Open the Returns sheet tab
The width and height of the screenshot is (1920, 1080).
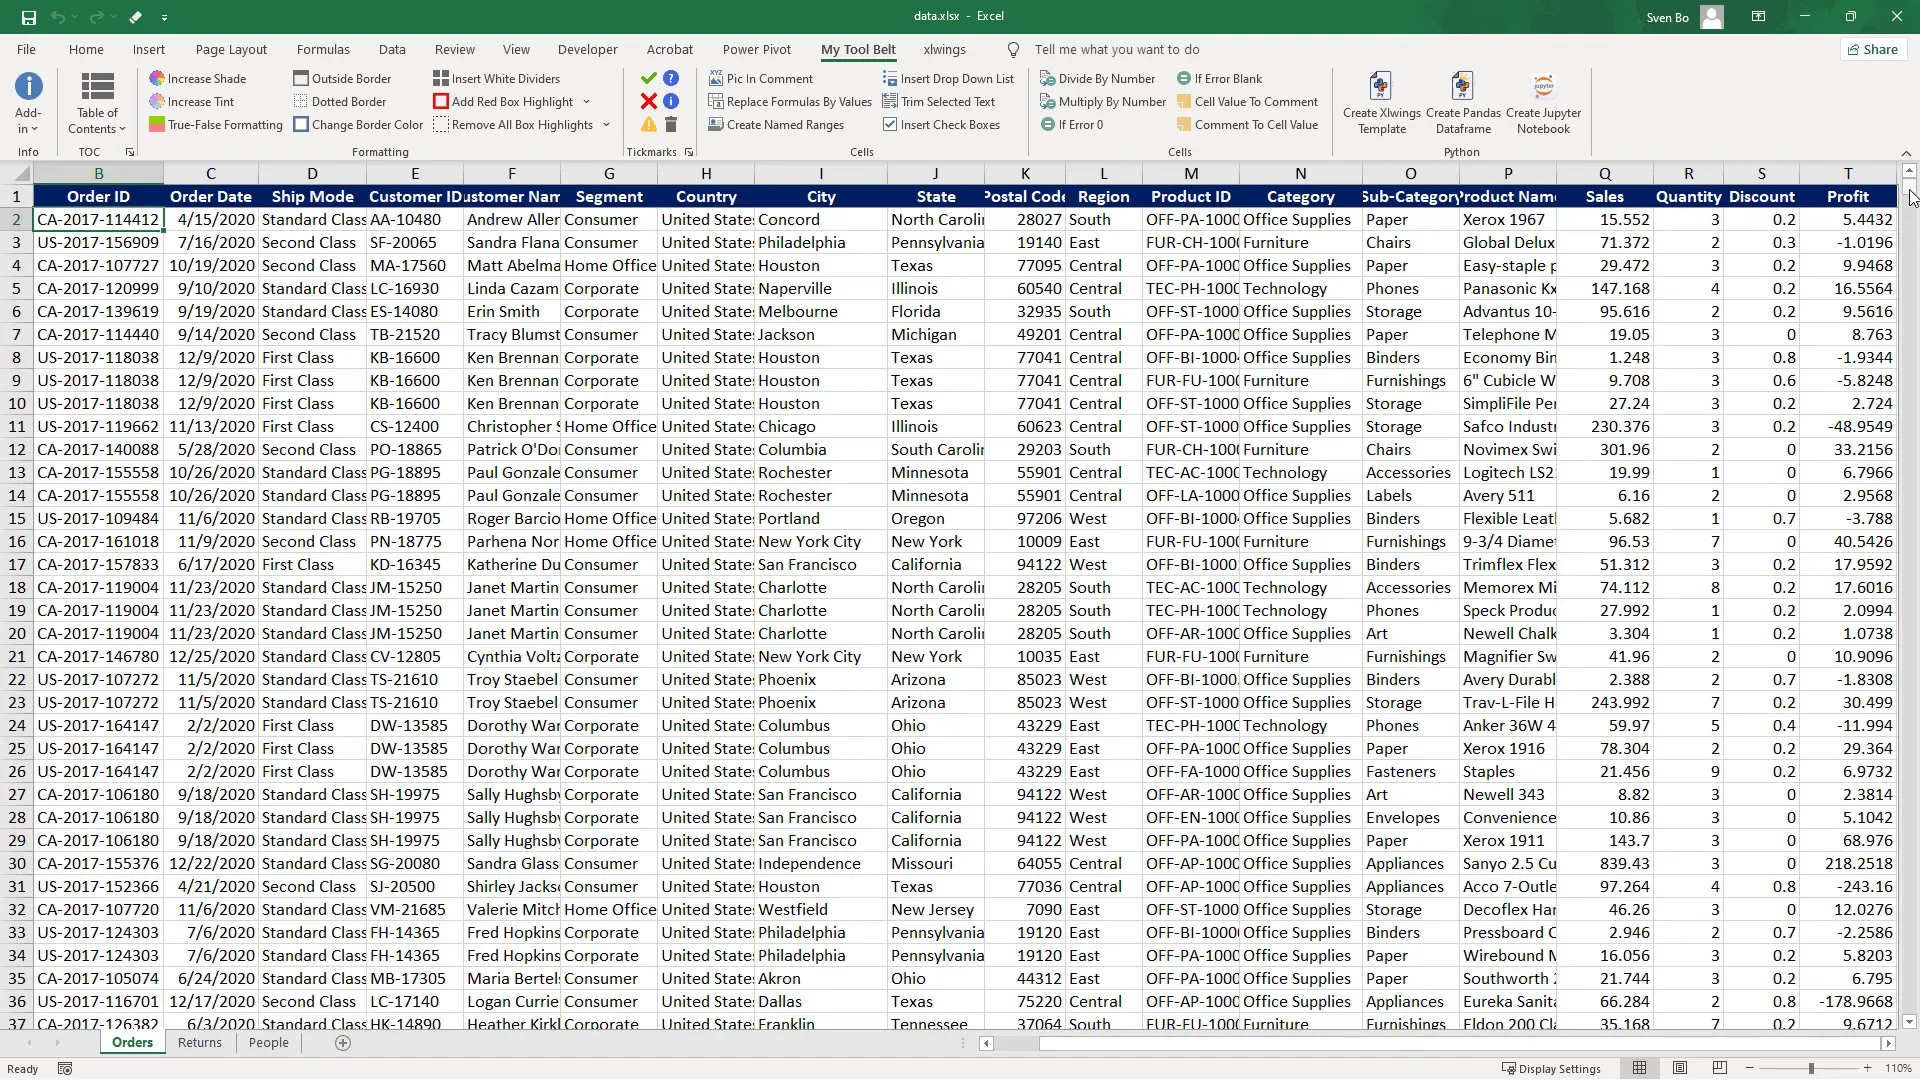199,1042
